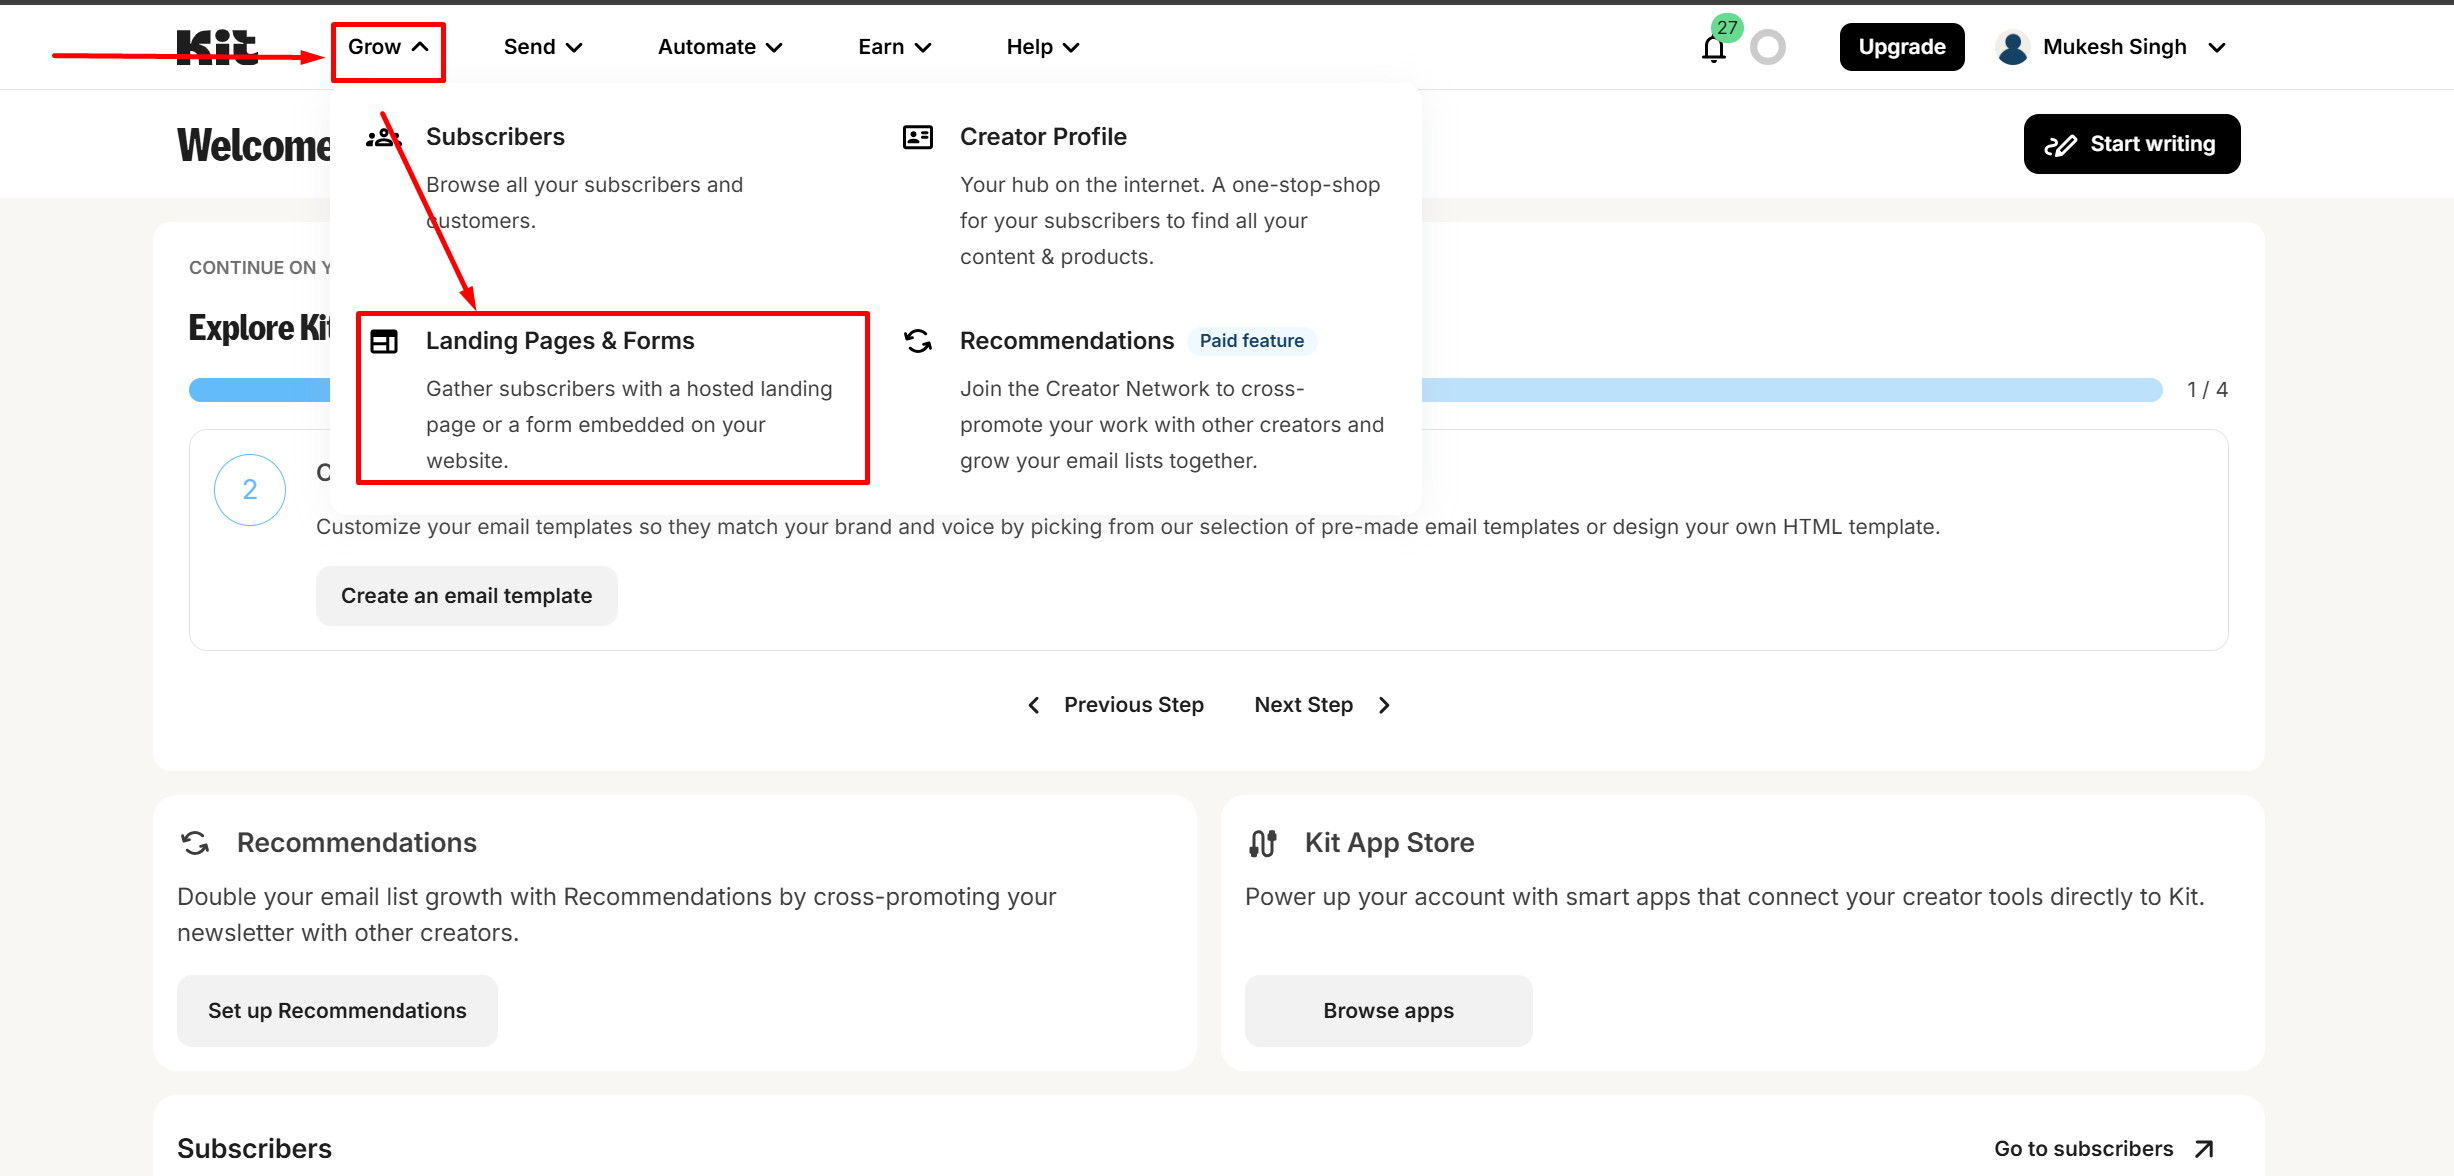The height and width of the screenshot is (1176, 2454).
Task: Click the Kit App Store plug icon
Action: click(x=1263, y=843)
